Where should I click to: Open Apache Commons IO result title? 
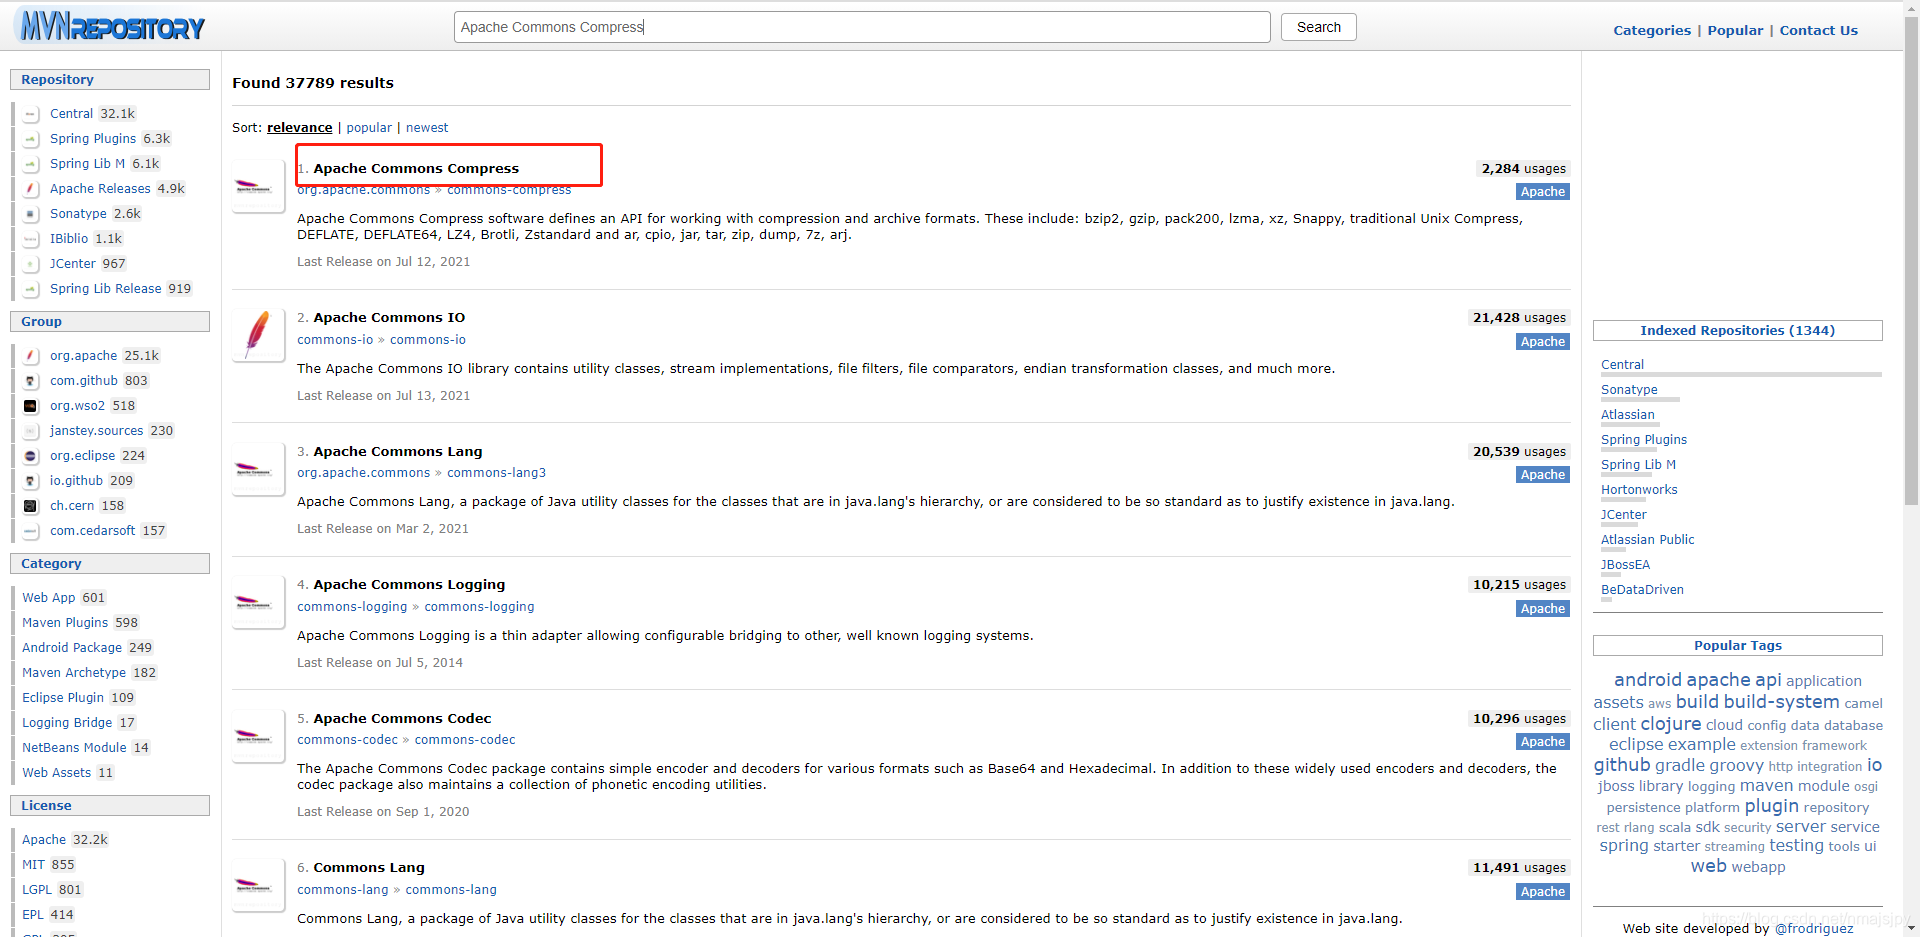[x=389, y=317]
